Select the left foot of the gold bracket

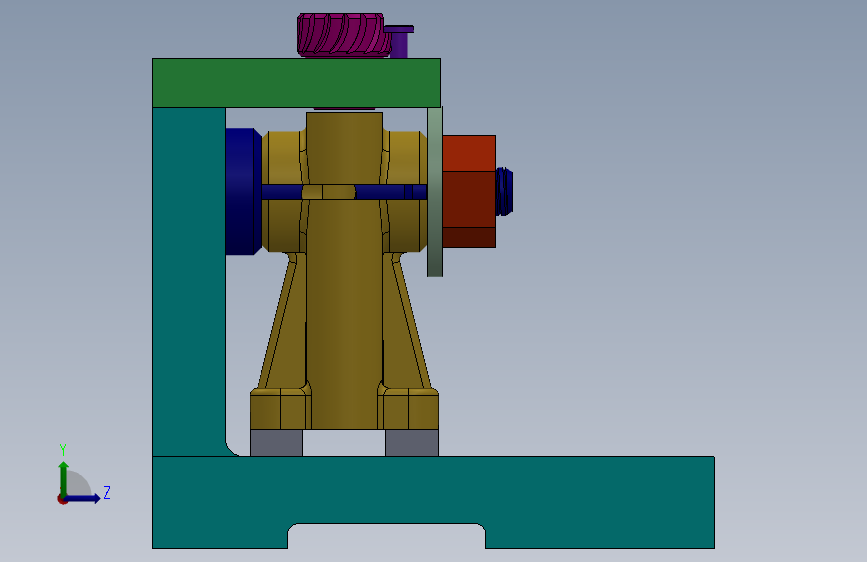[278, 408]
